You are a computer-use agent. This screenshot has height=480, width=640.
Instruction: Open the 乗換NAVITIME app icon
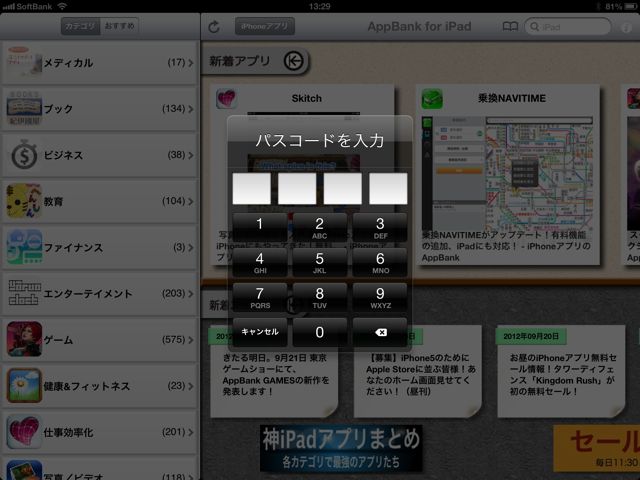432,99
